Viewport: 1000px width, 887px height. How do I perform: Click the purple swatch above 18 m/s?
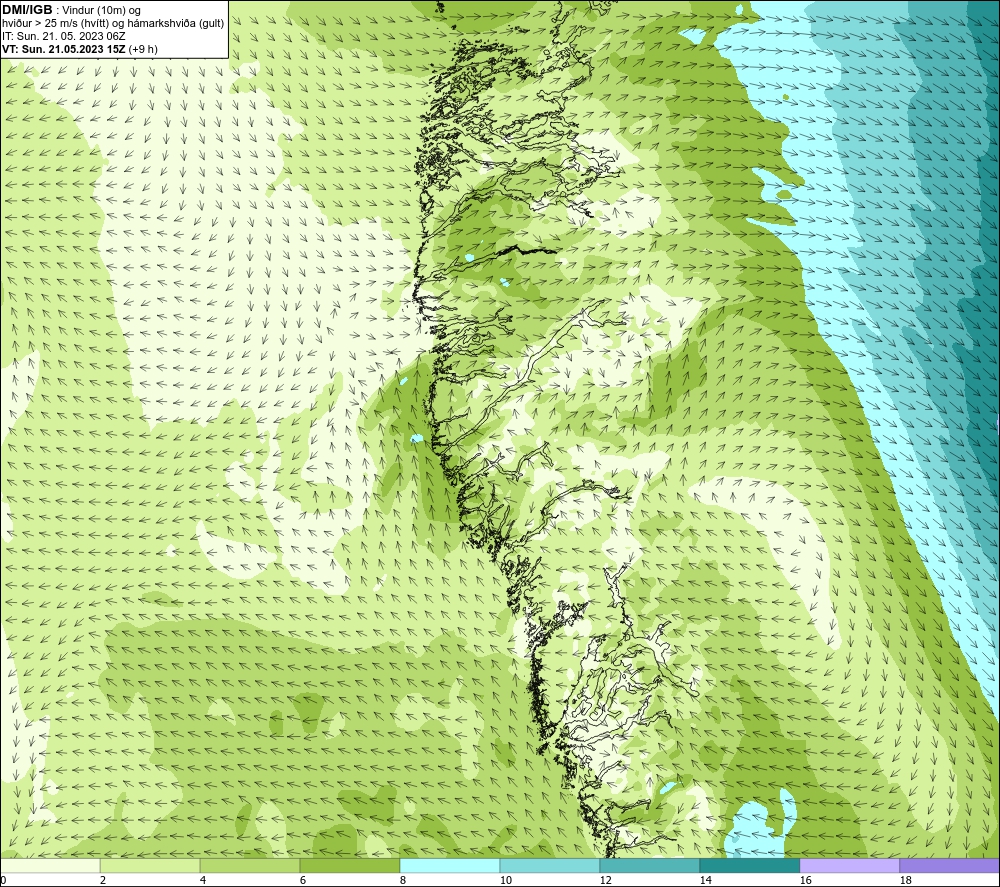coord(949,865)
